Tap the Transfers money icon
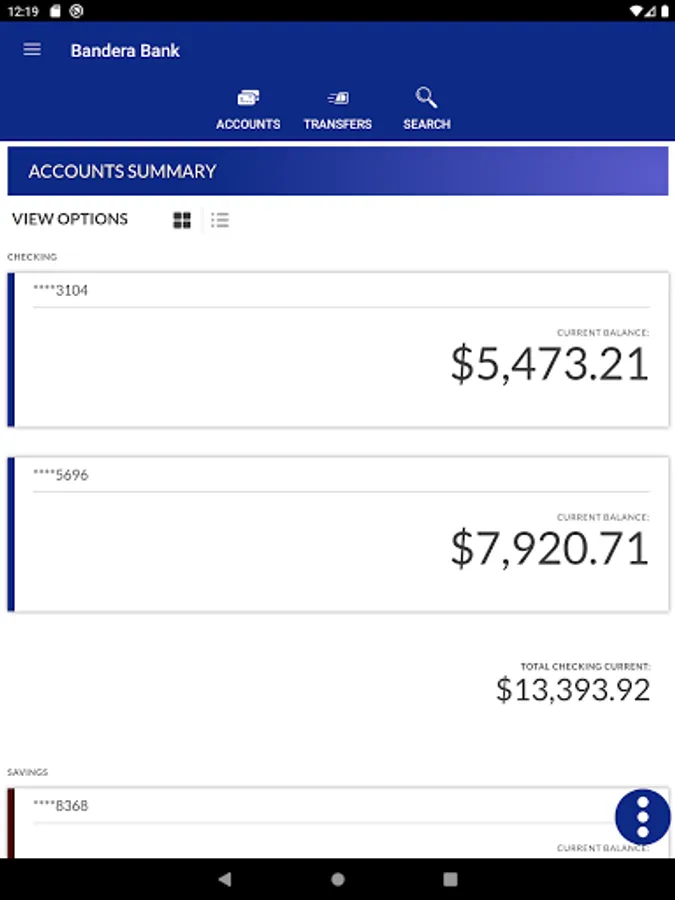675x900 pixels. (338, 98)
